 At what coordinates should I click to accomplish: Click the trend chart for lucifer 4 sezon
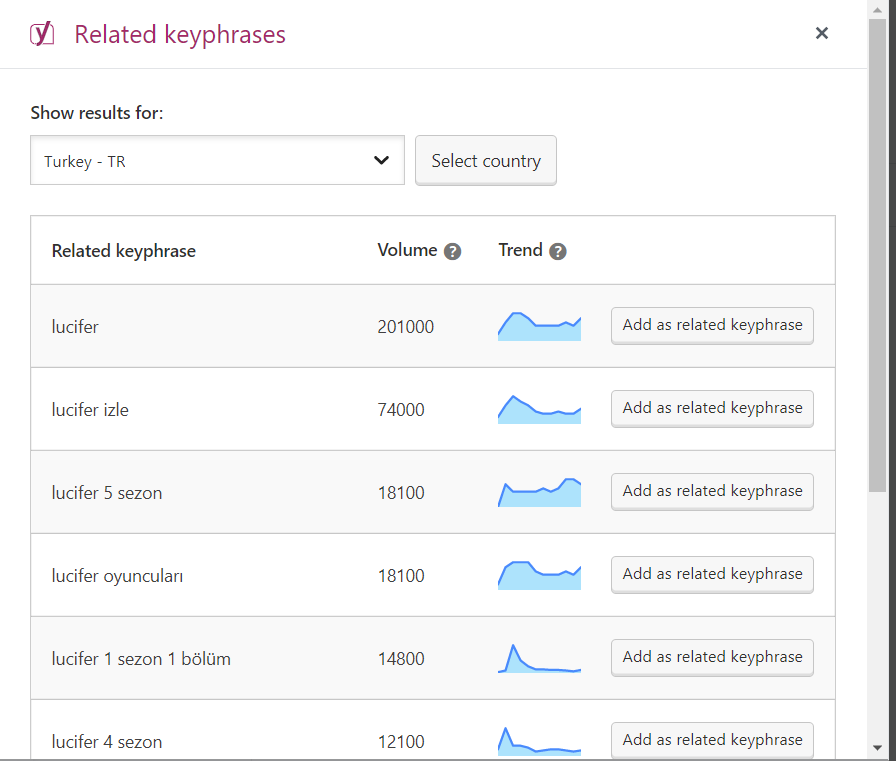pyautogui.click(x=539, y=741)
